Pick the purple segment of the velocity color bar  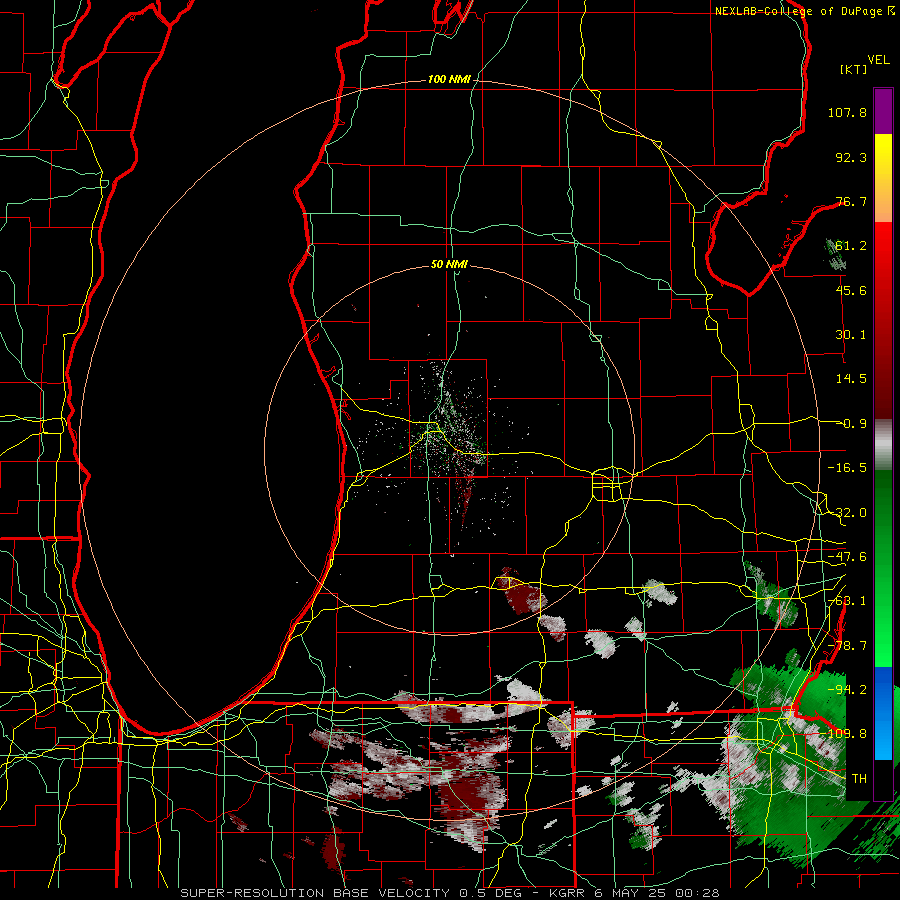coord(883,112)
